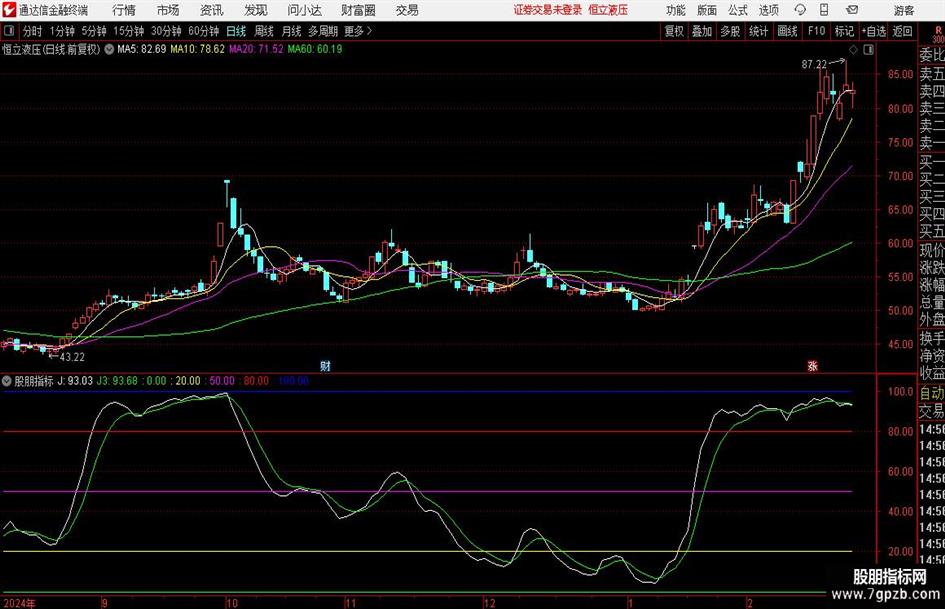Open the 市场 menu
The height and width of the screenshot is (609, 945).
click(168, 10)
